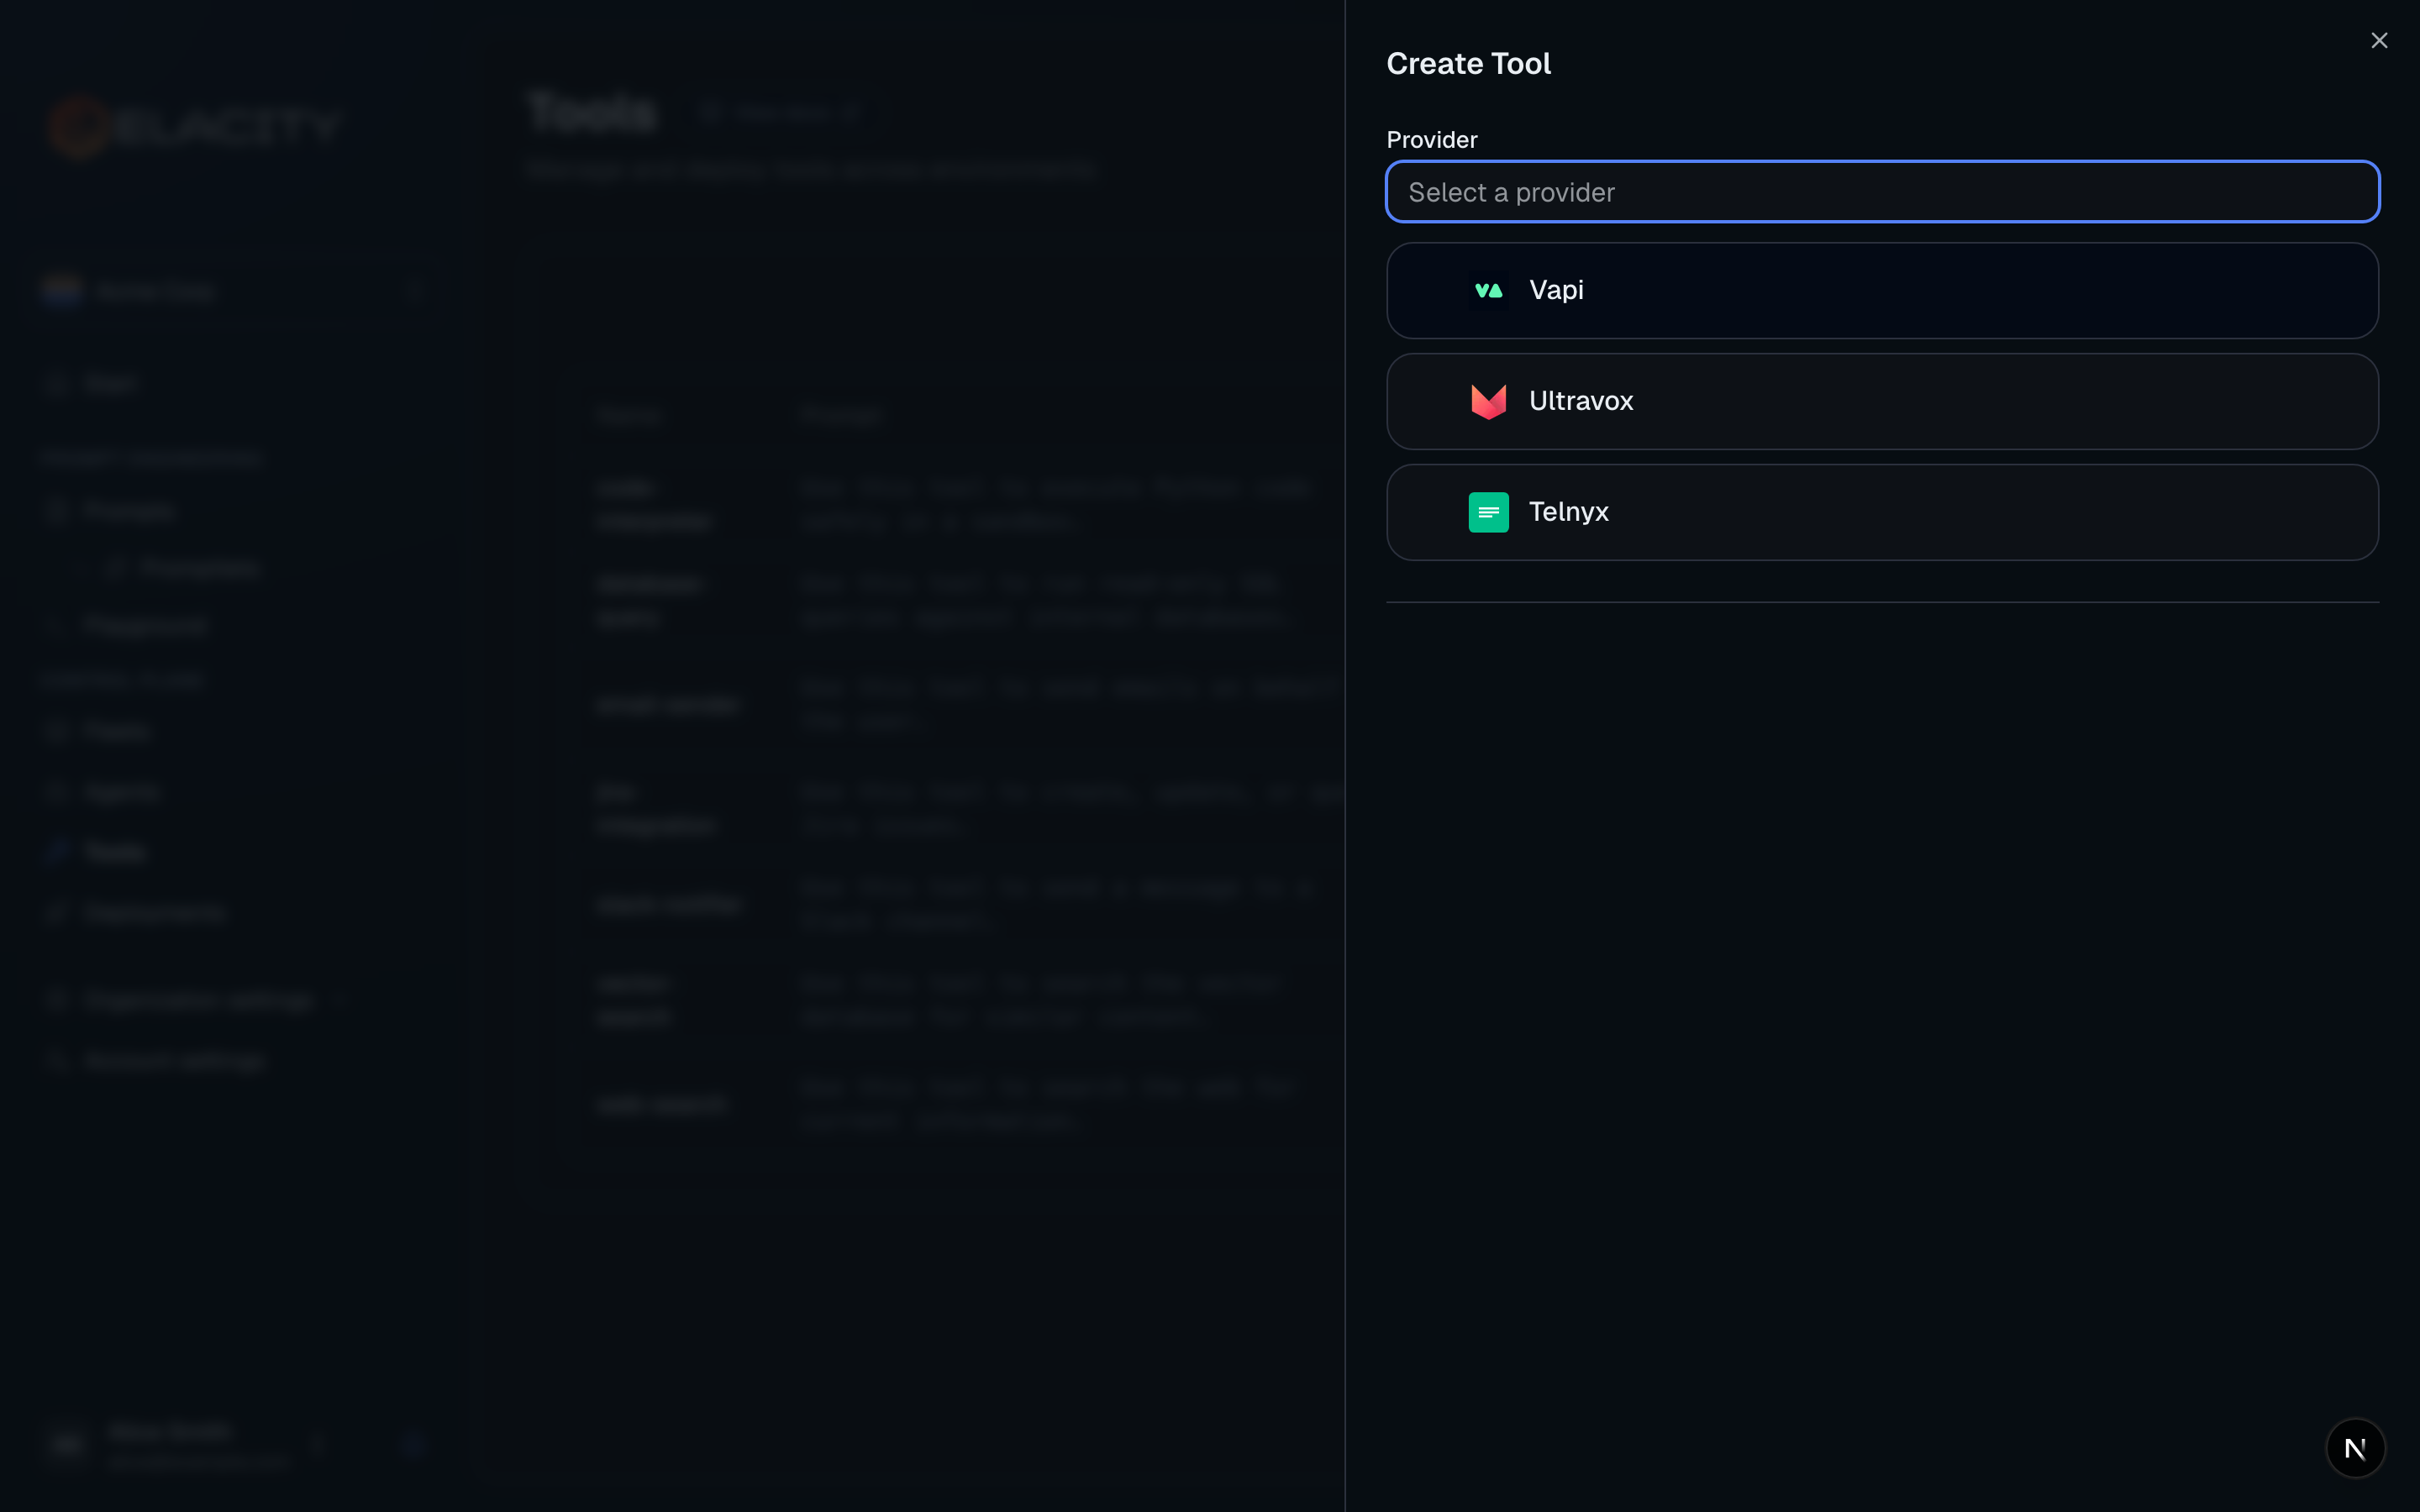Select Tools in the sidebar navigation

(115, 851)
